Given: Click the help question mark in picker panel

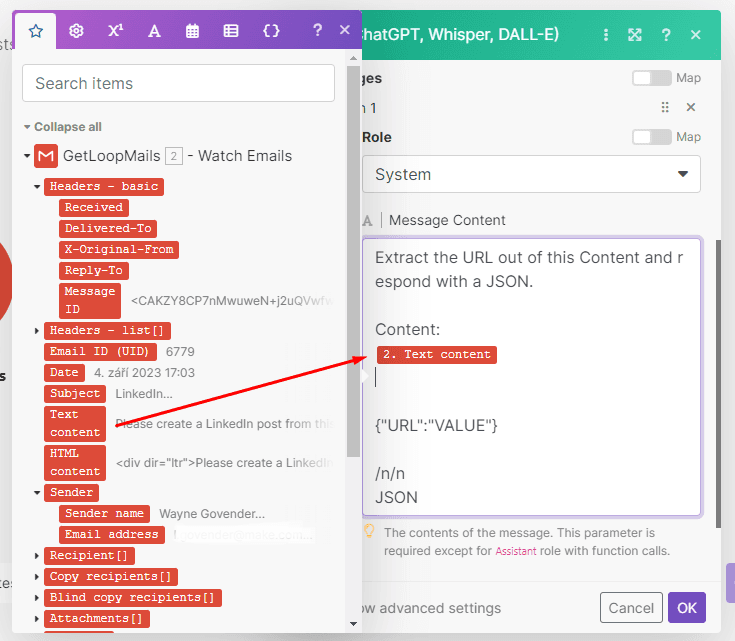Looking at the screenshot, I should (317, 31).
